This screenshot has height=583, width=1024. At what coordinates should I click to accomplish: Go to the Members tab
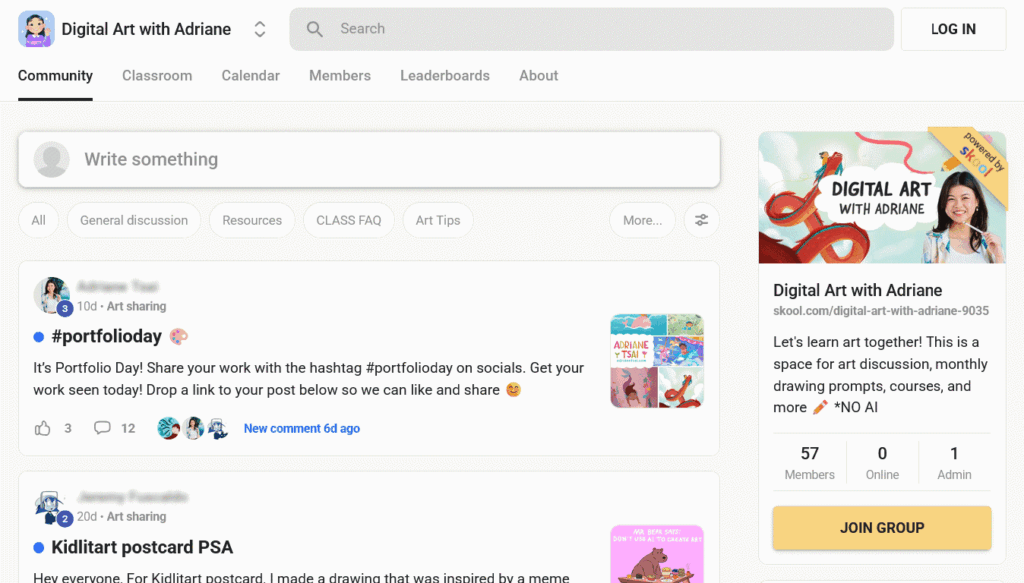[340, 76]
